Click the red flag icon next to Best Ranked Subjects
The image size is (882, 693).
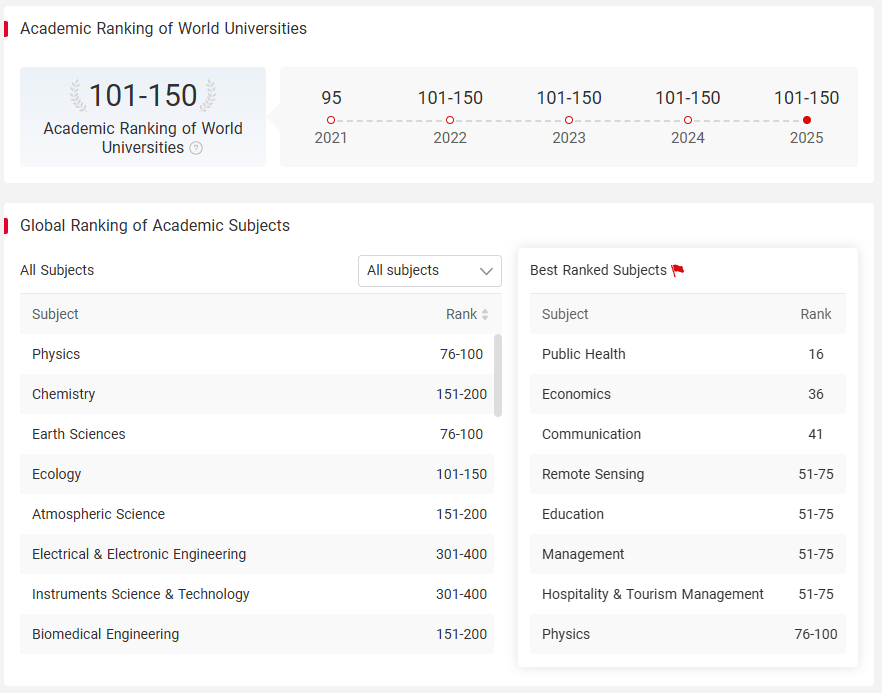(678, 271)
